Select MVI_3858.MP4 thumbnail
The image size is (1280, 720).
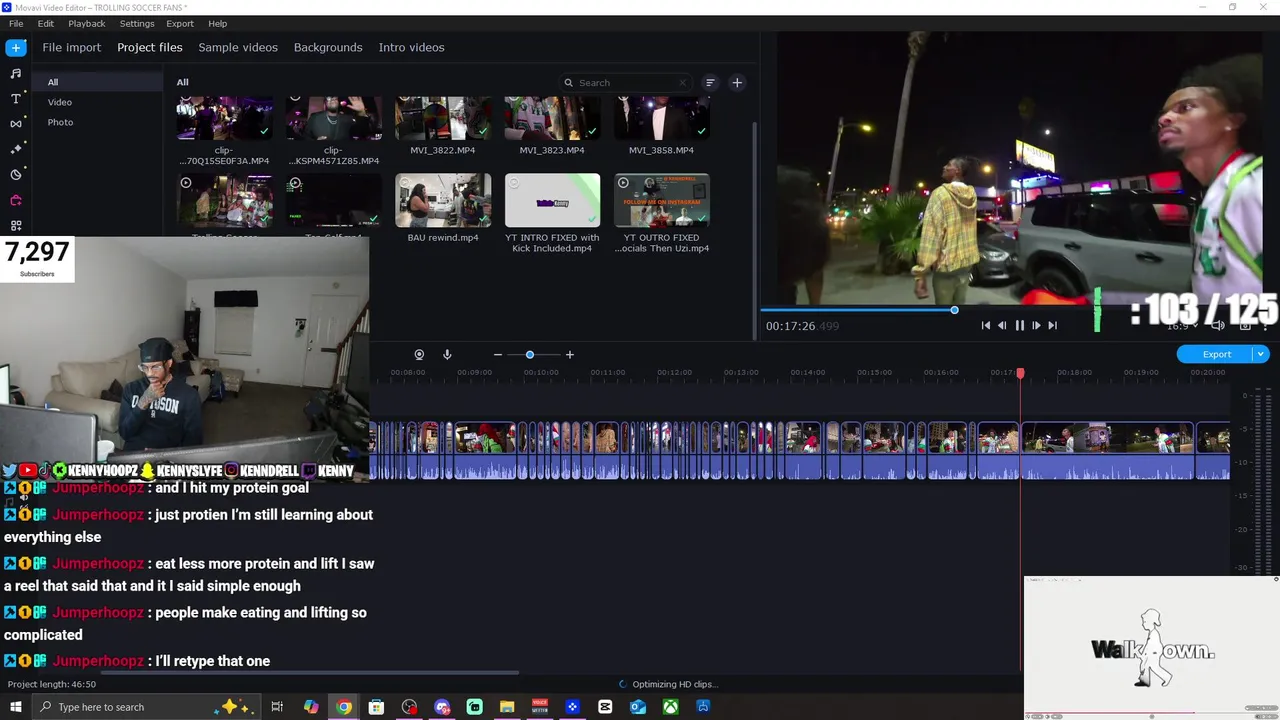coord(661,118)
